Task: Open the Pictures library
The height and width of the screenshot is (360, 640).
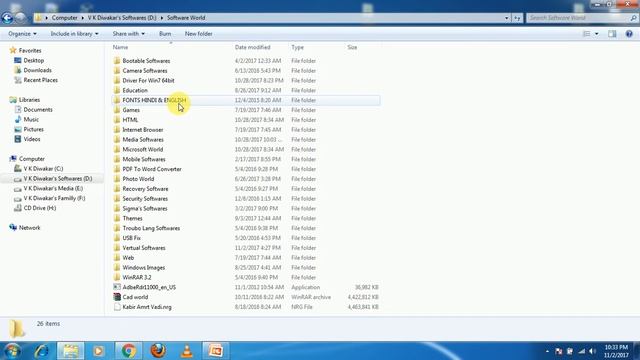Action: tap(33, 129)
